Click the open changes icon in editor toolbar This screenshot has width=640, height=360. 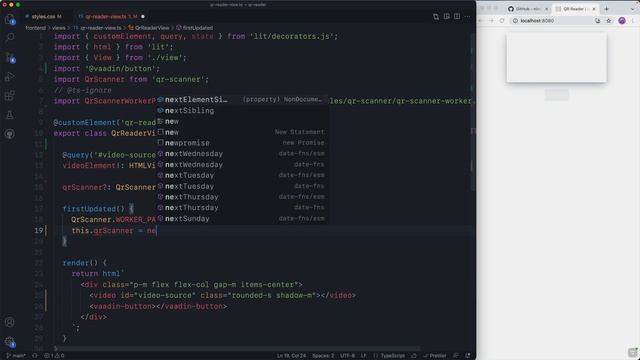[x=436, y=16]
